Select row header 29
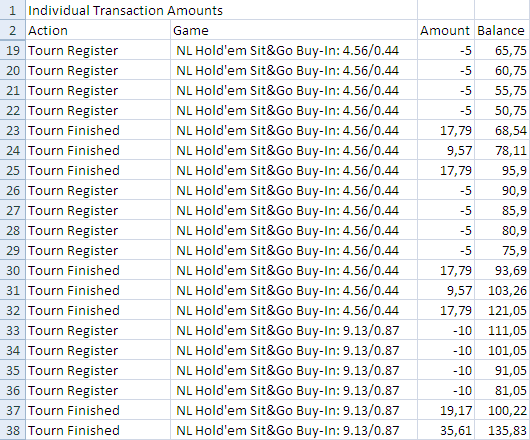530x440 pixels. (x=13, y=250)
